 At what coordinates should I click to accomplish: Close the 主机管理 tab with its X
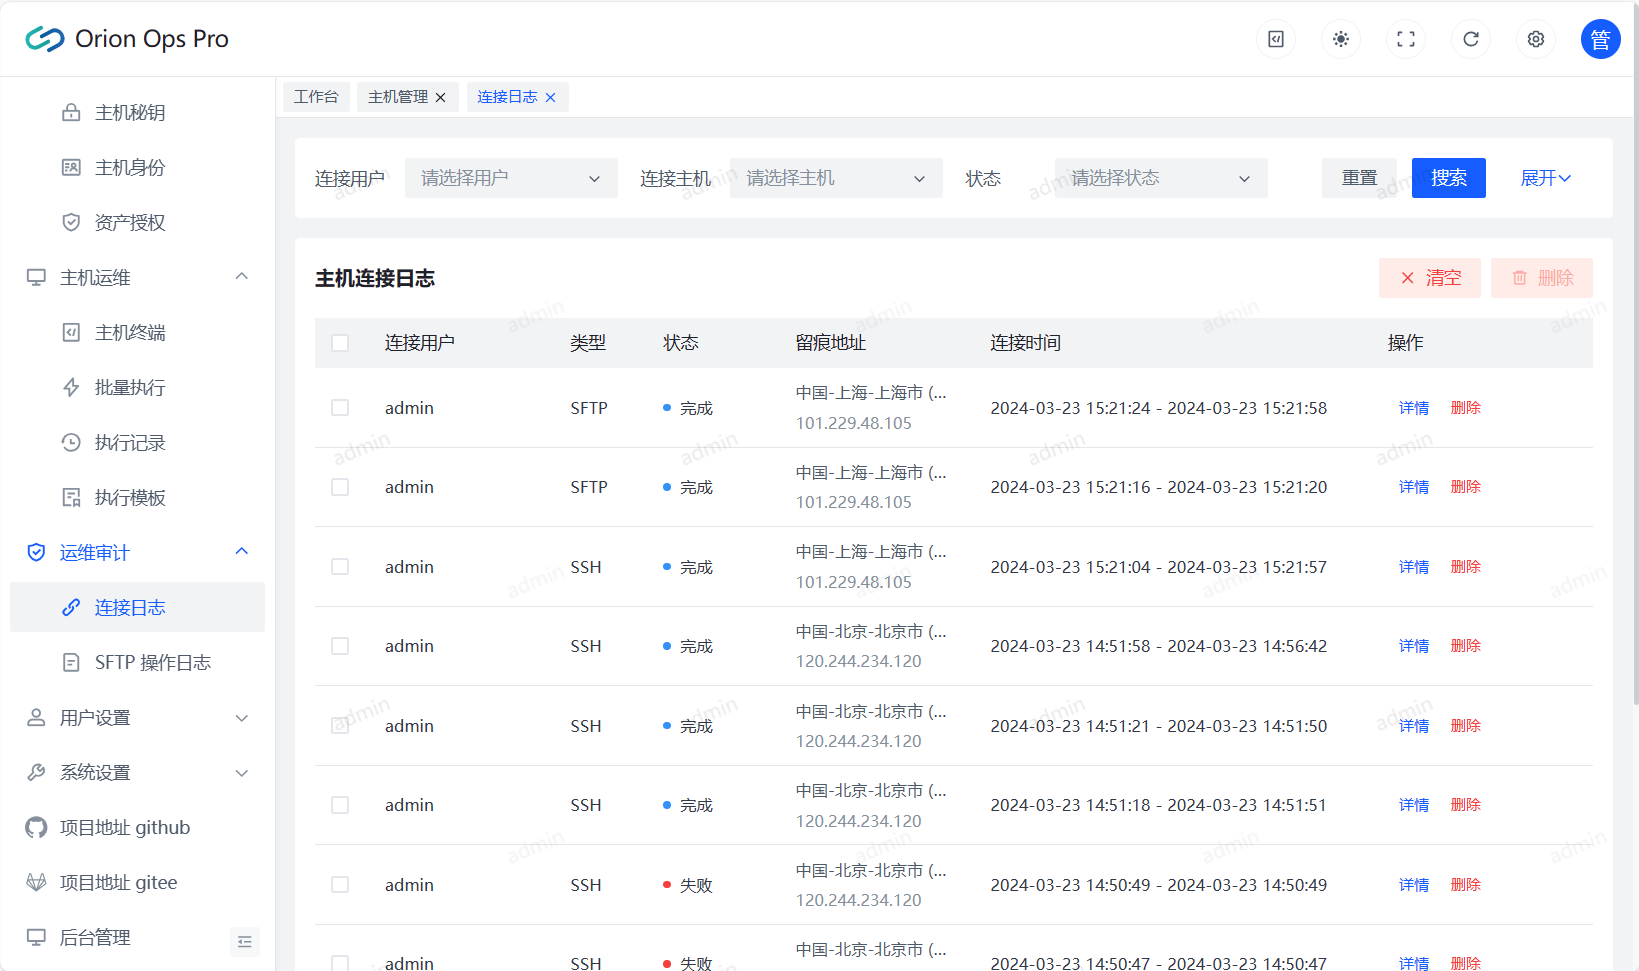pos(441,98)
